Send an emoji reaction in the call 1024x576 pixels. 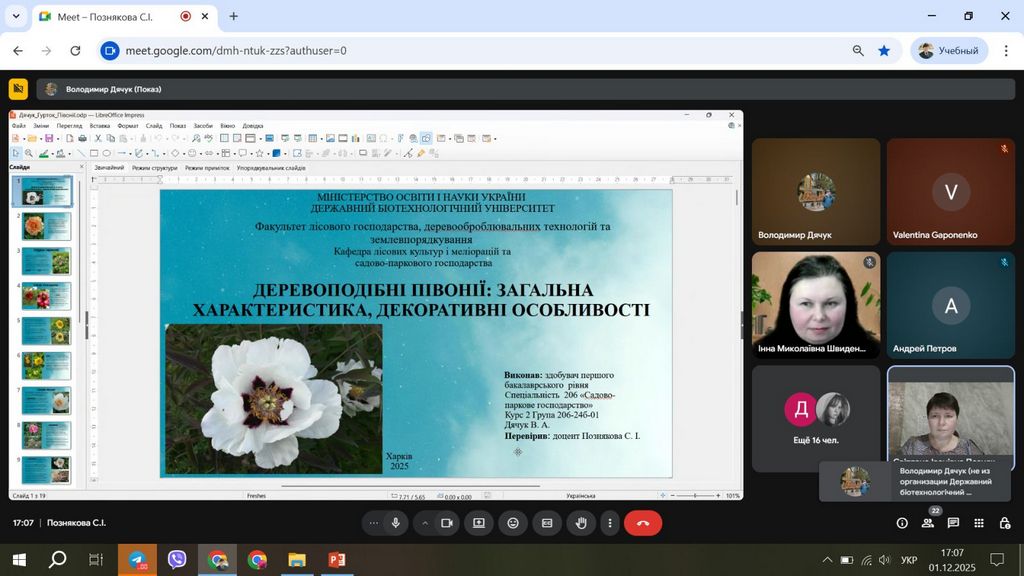pos(513,523)
